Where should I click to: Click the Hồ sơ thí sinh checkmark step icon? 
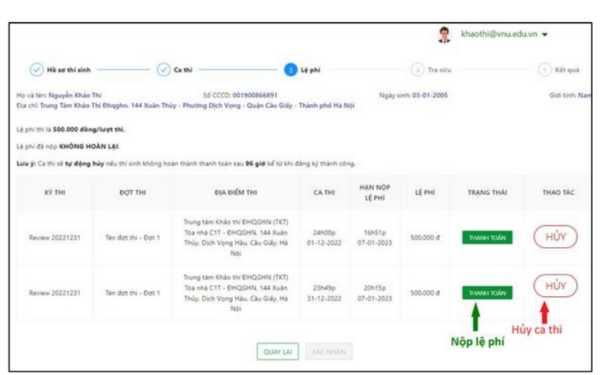click(36, 70)
